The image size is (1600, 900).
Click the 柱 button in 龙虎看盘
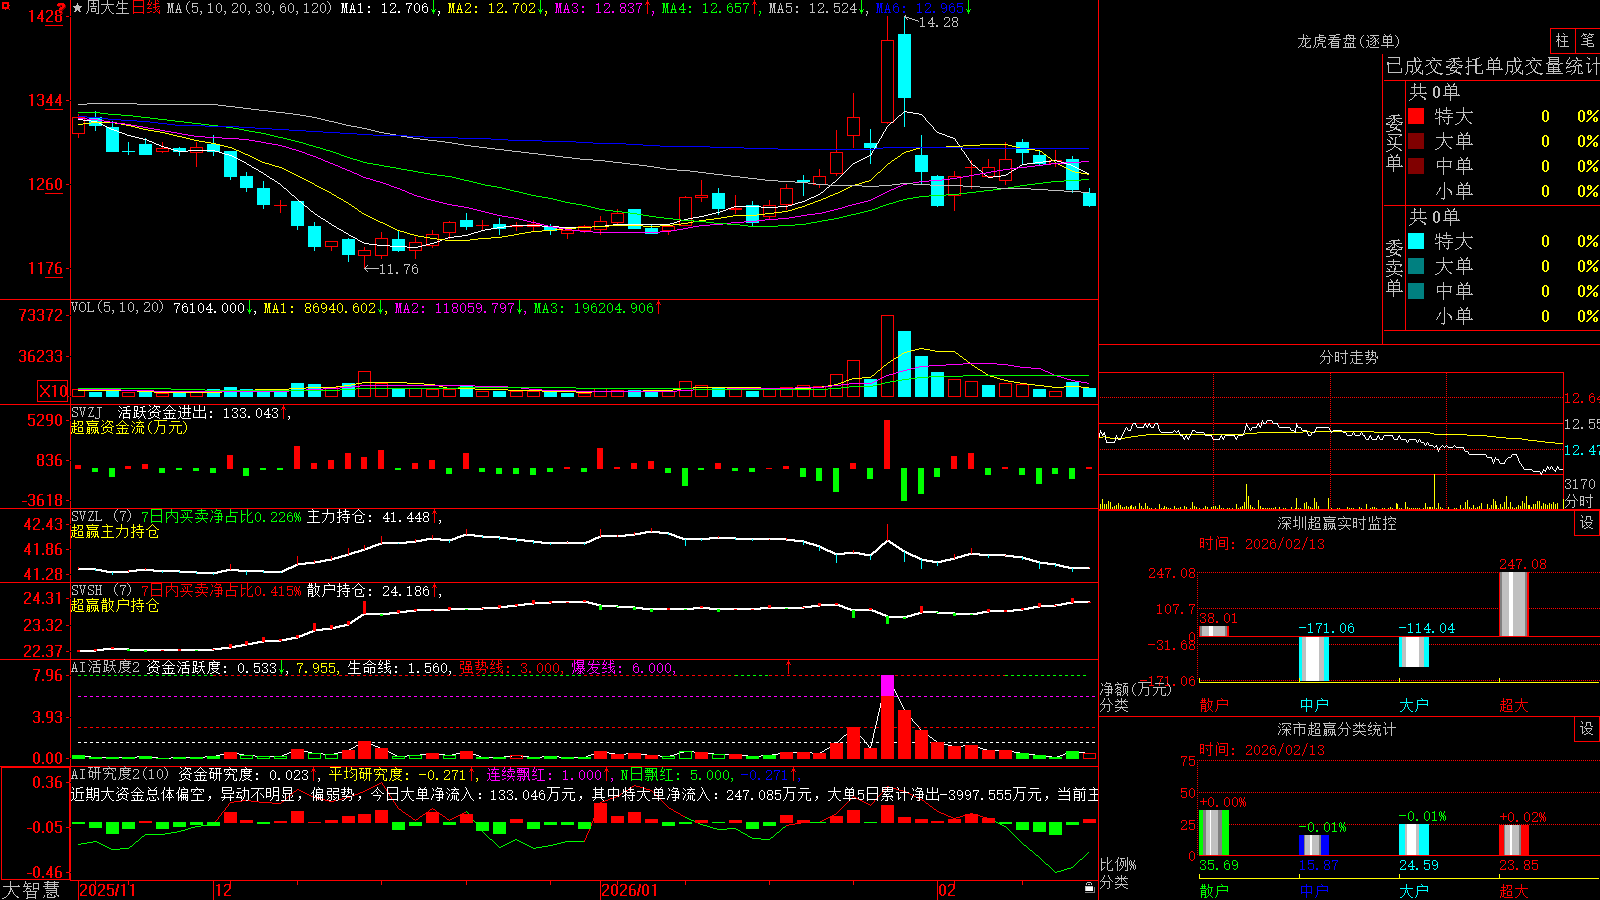point(1562,40)
